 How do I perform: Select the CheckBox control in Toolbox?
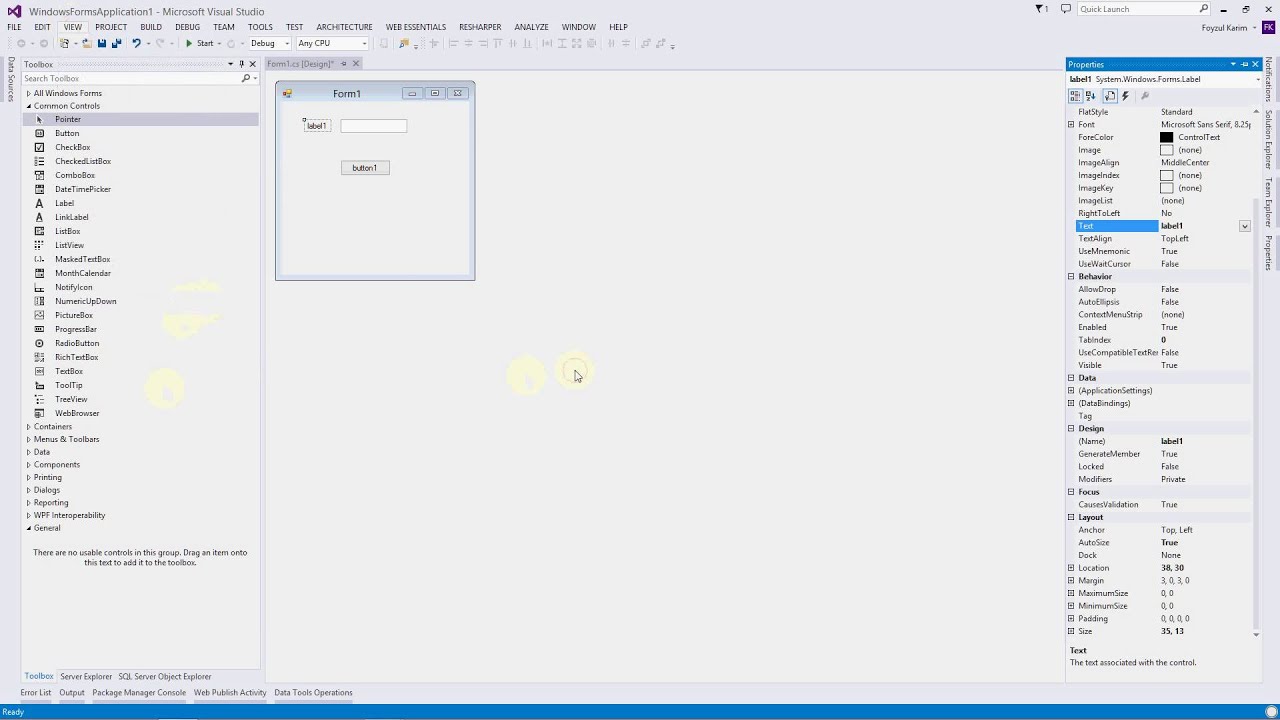coord(140,147)
